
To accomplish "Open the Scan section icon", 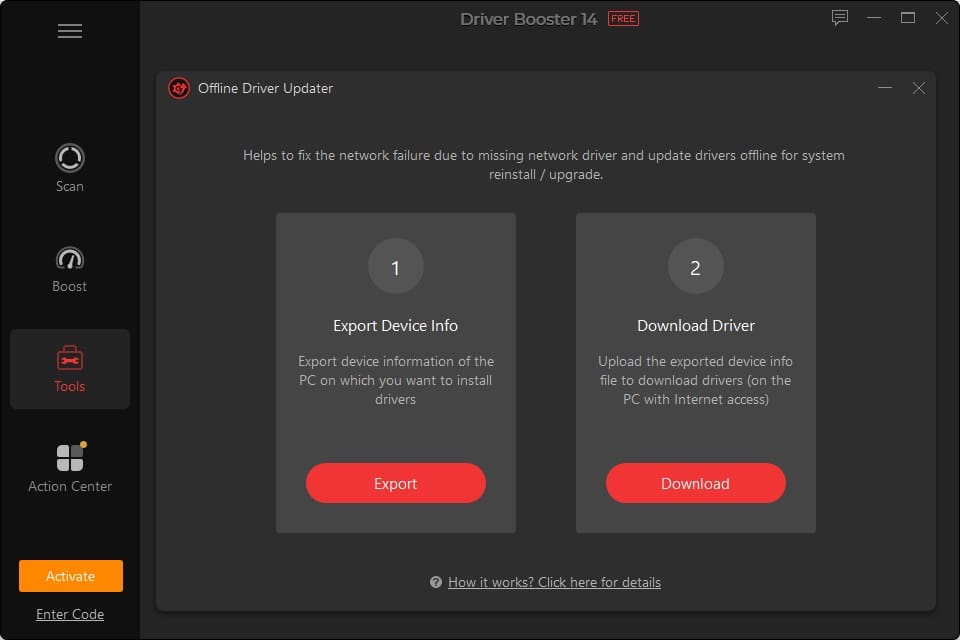I will 70,158.
